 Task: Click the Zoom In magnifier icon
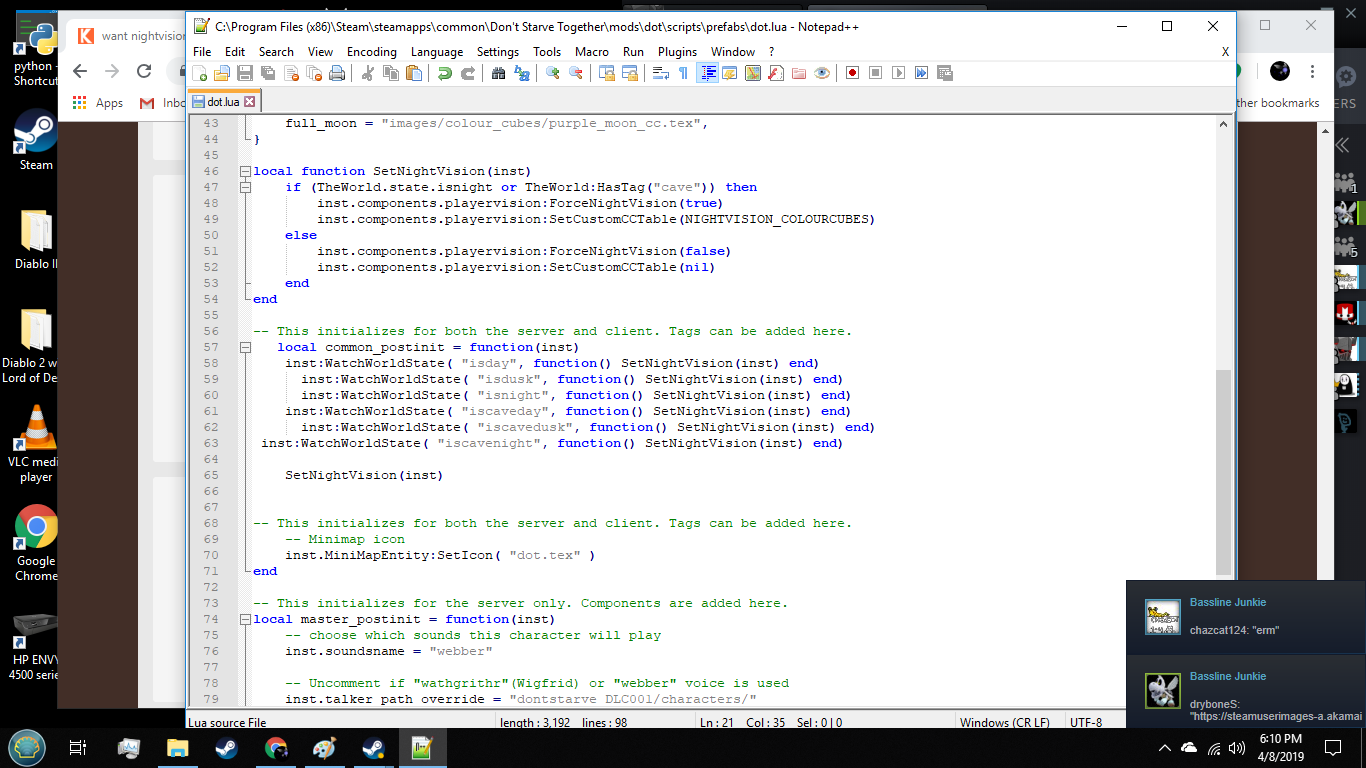click(x=552, y=73)
